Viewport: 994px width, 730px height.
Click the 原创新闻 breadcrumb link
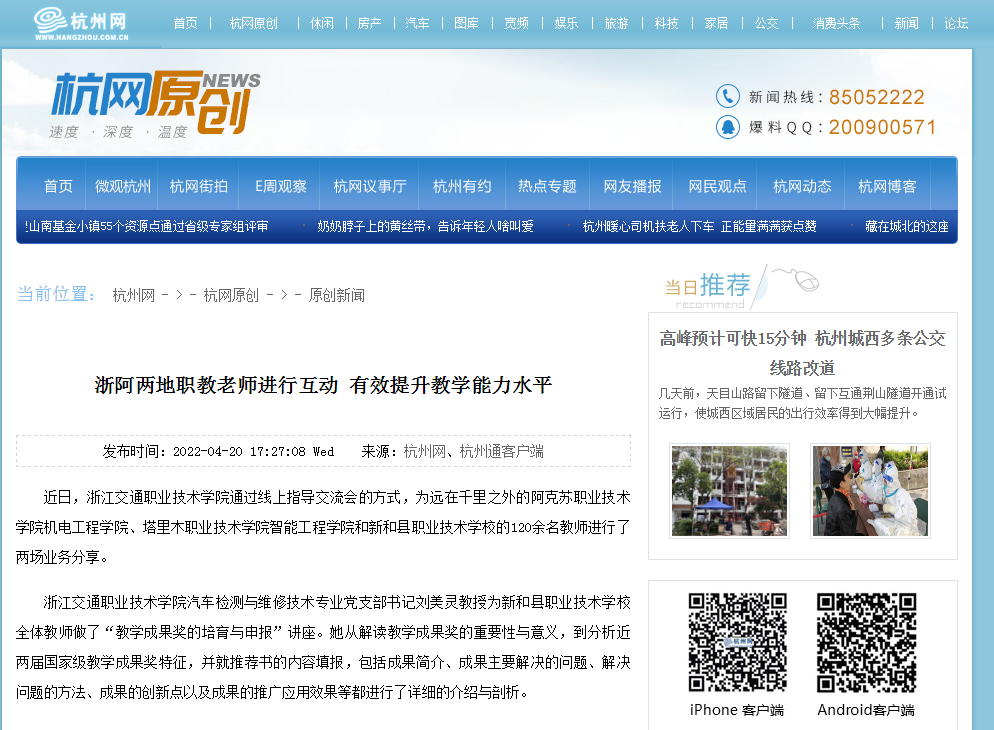click(x=336, y=295)
